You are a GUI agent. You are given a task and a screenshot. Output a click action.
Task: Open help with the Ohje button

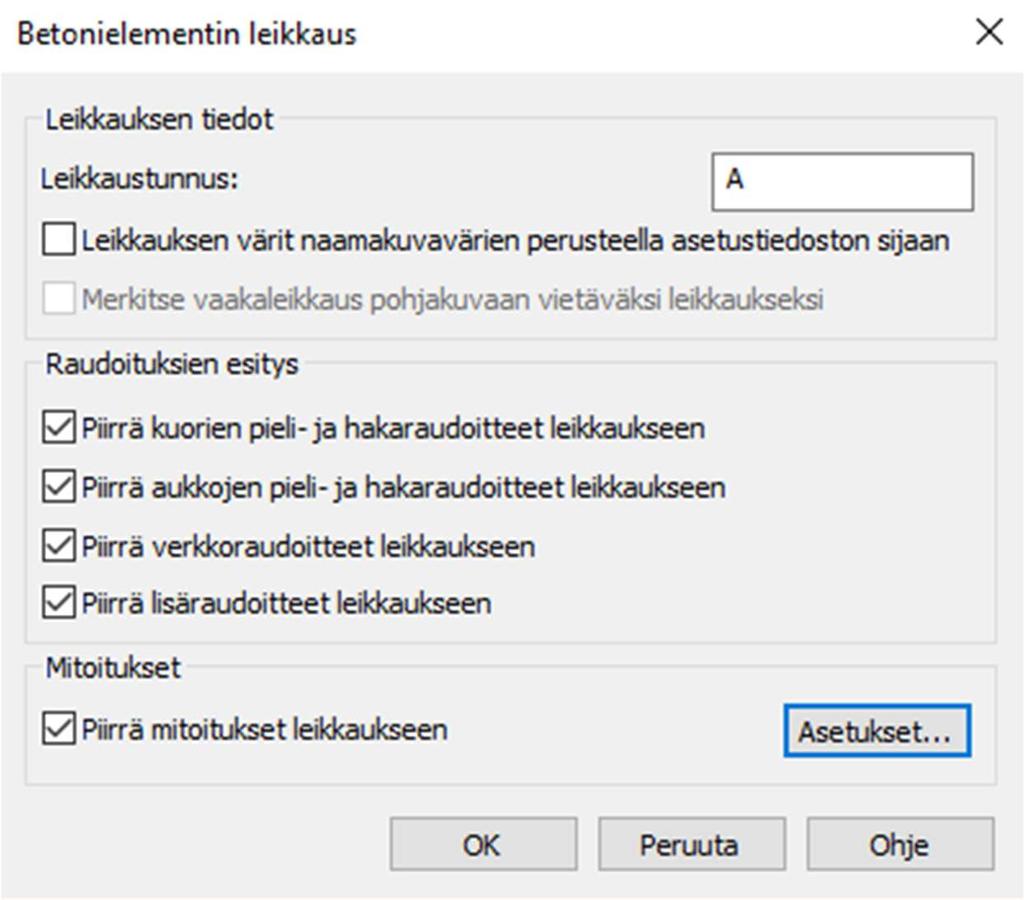coord(901,844)
